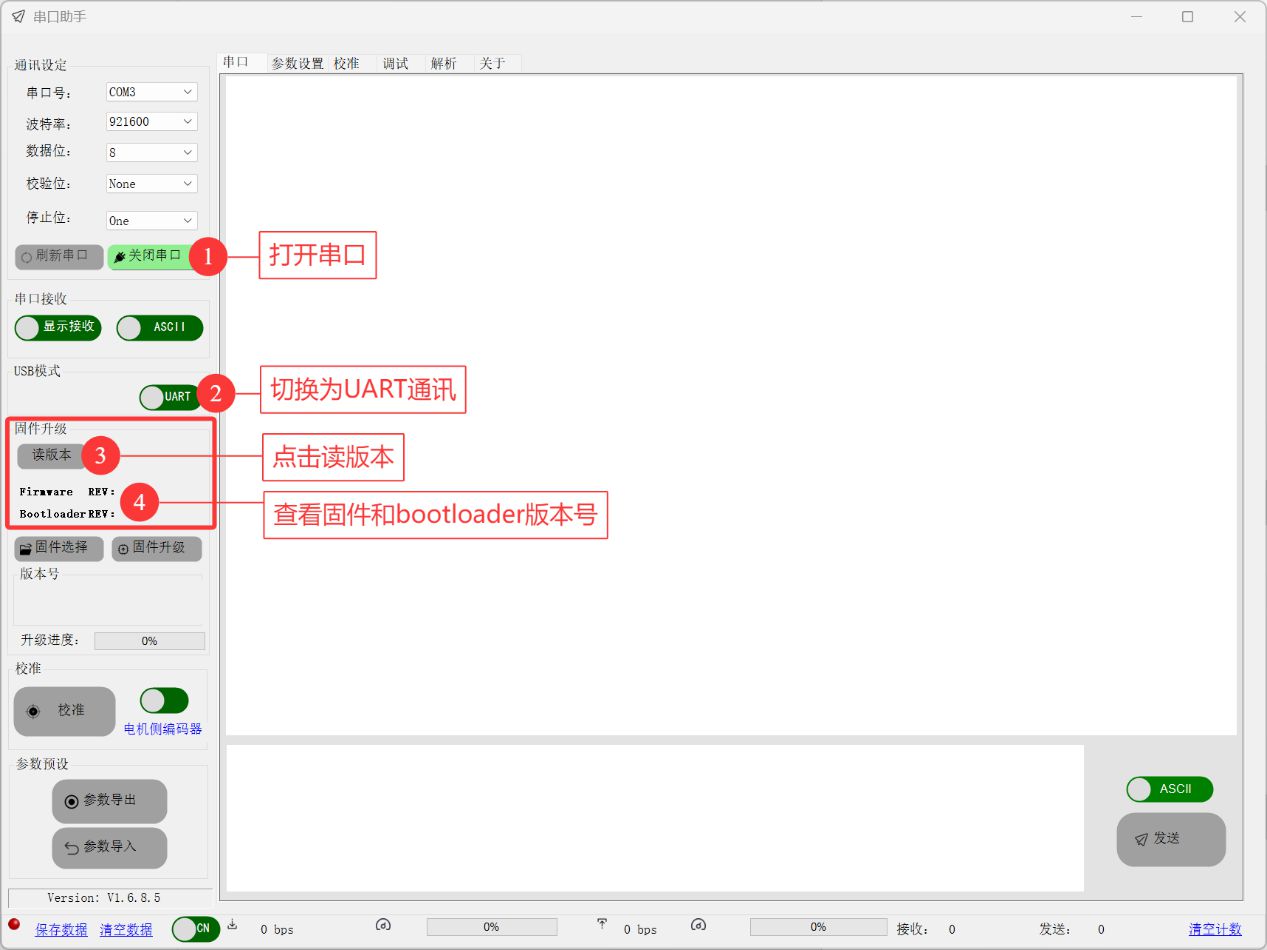
Task: Start the 固件升级 firmware upgrade
Action: 156,548
